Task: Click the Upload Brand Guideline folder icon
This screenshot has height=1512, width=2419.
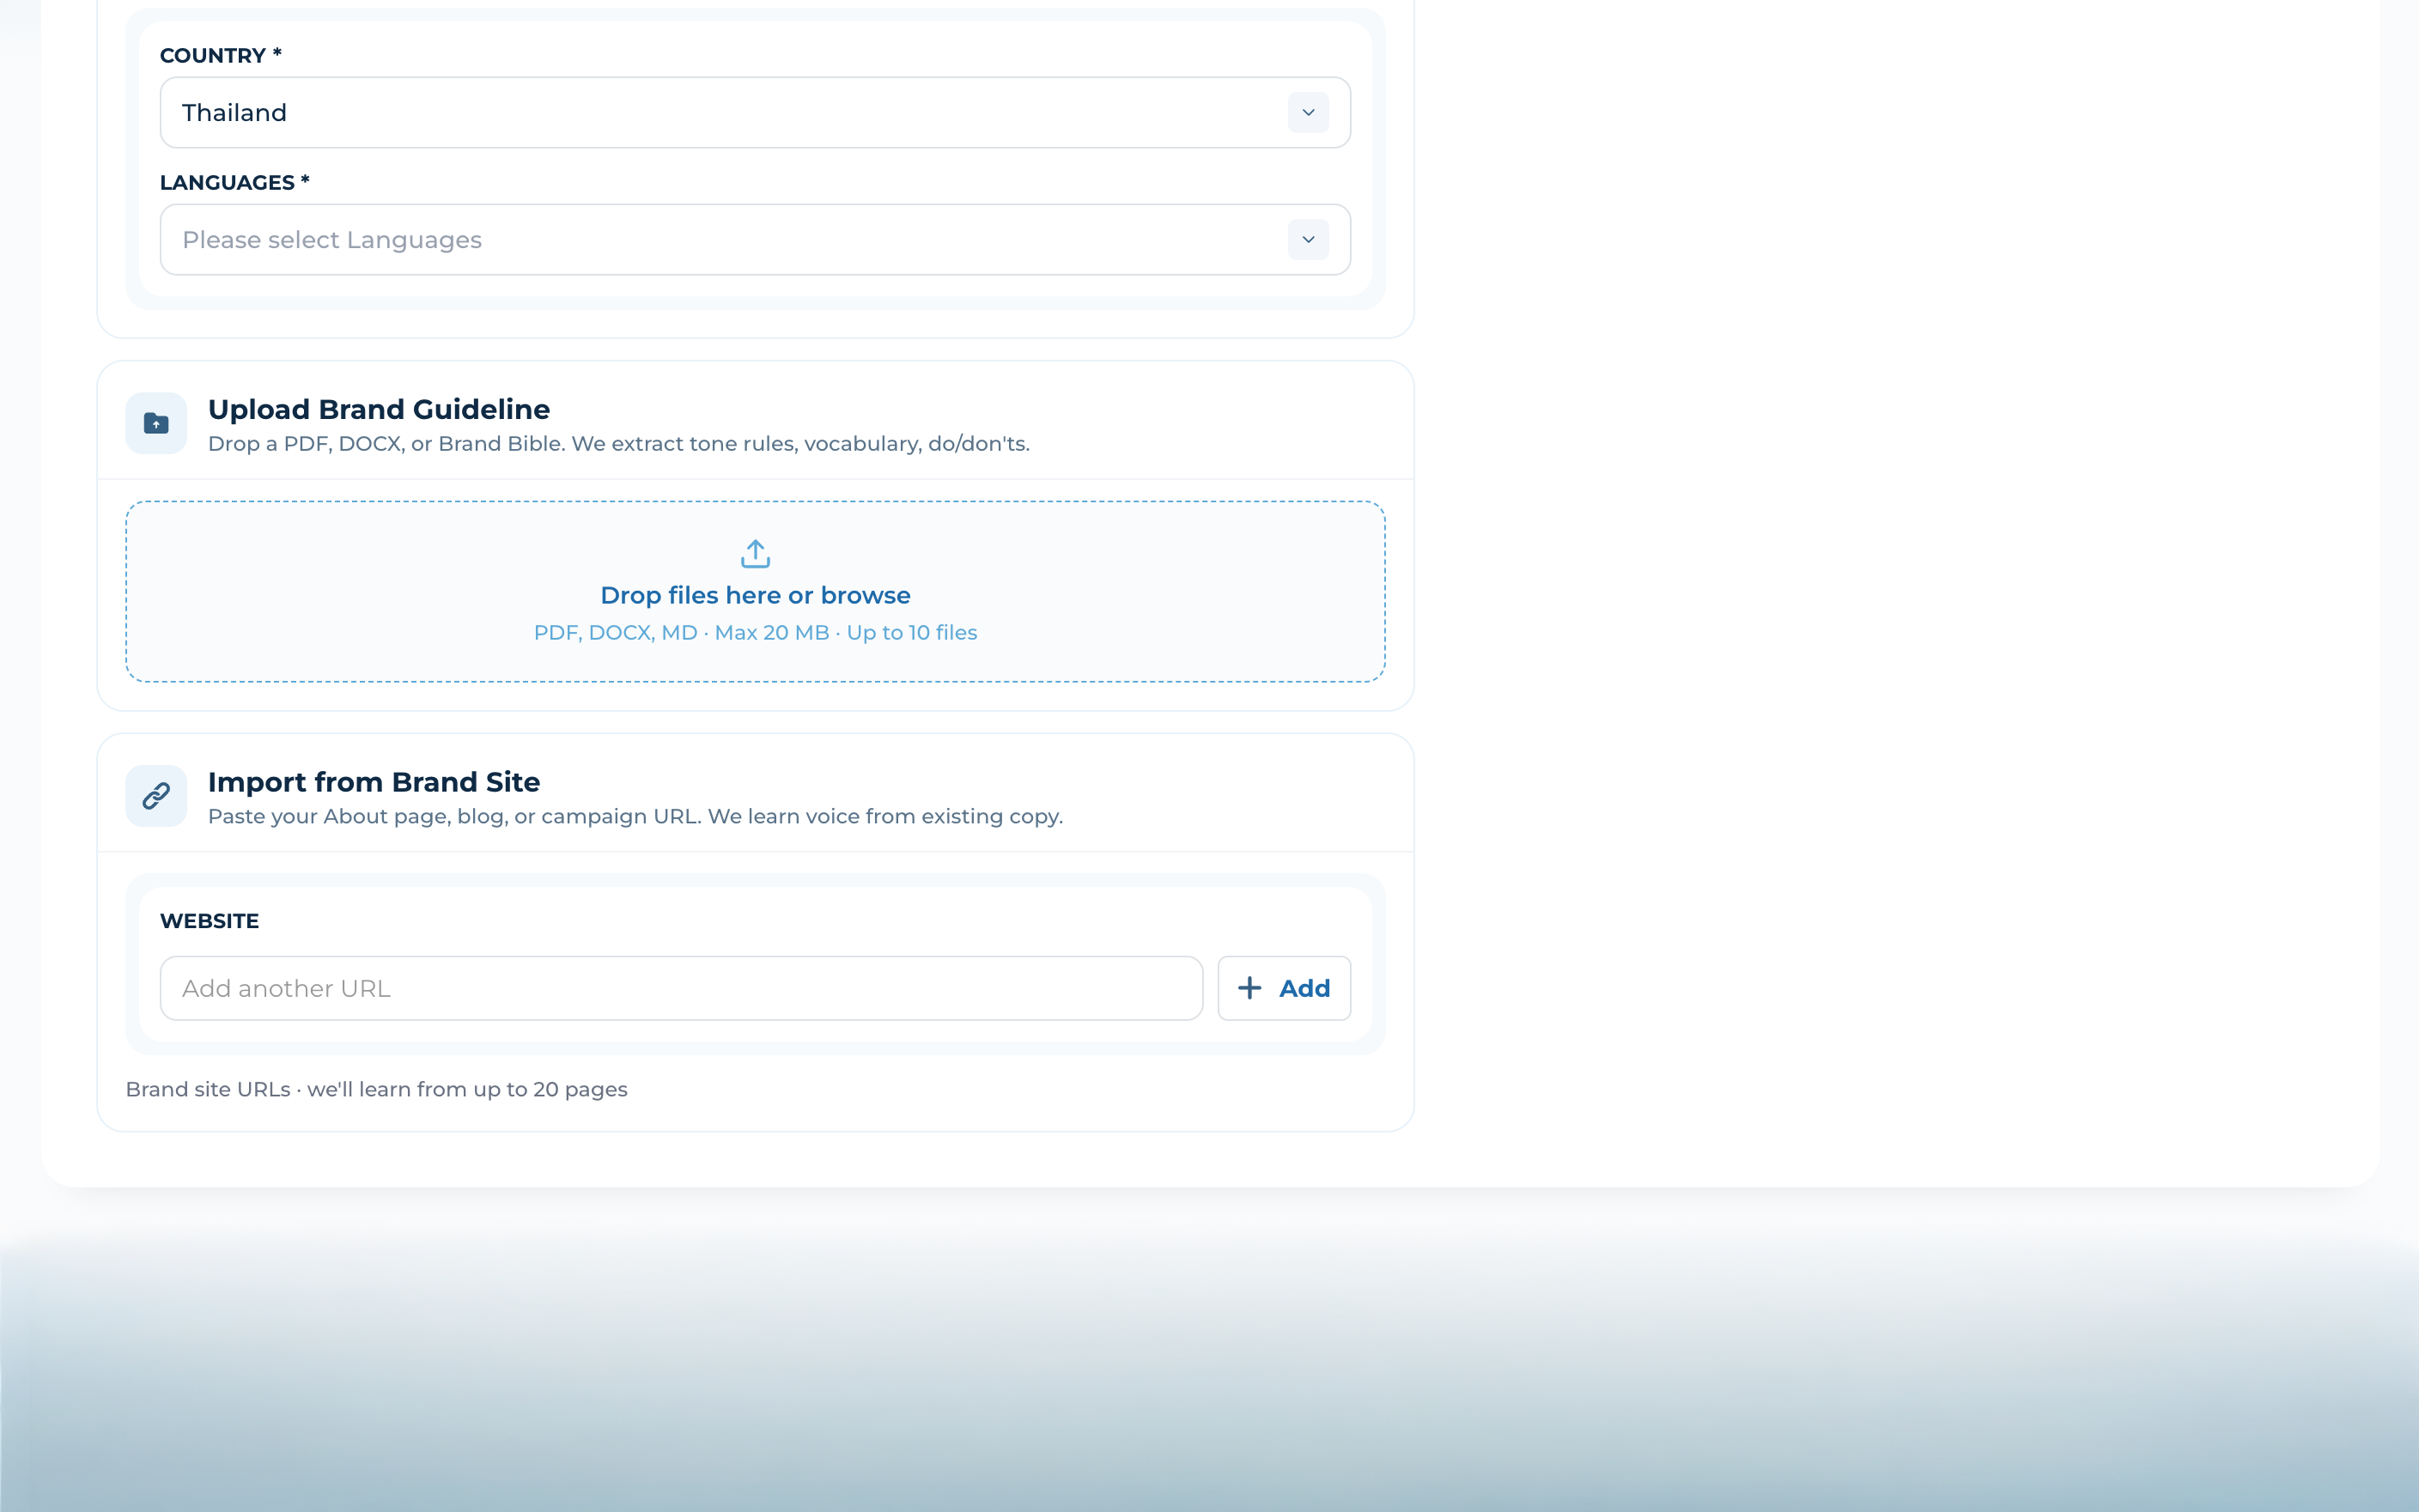Action: tap(156, 423)
